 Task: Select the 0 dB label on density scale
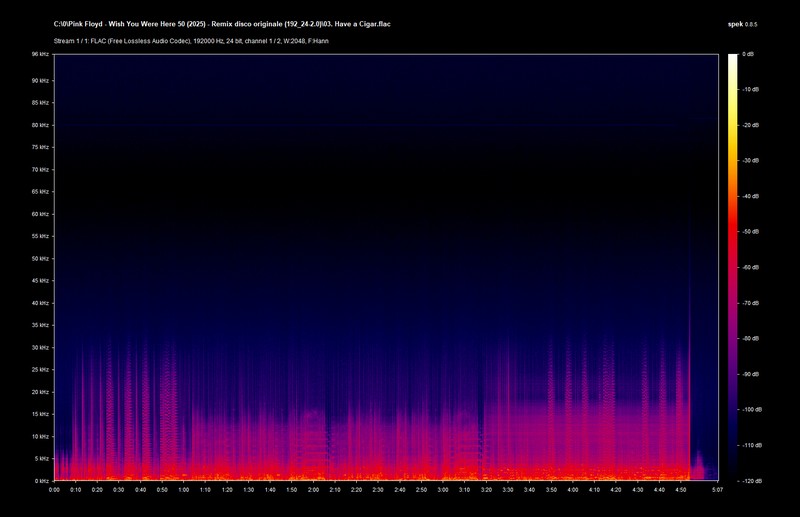tap(749, 54)
